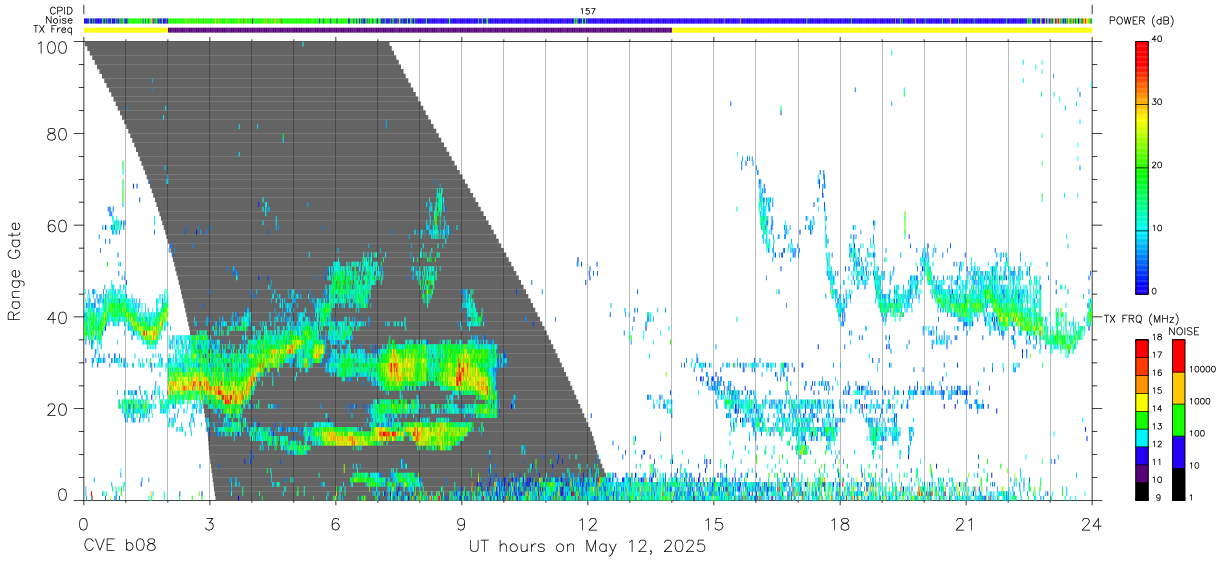The height and width of the screenshot is (567, 1228).
Task: Click the NOISE legend title
Action: click(x=1185, y=331)
